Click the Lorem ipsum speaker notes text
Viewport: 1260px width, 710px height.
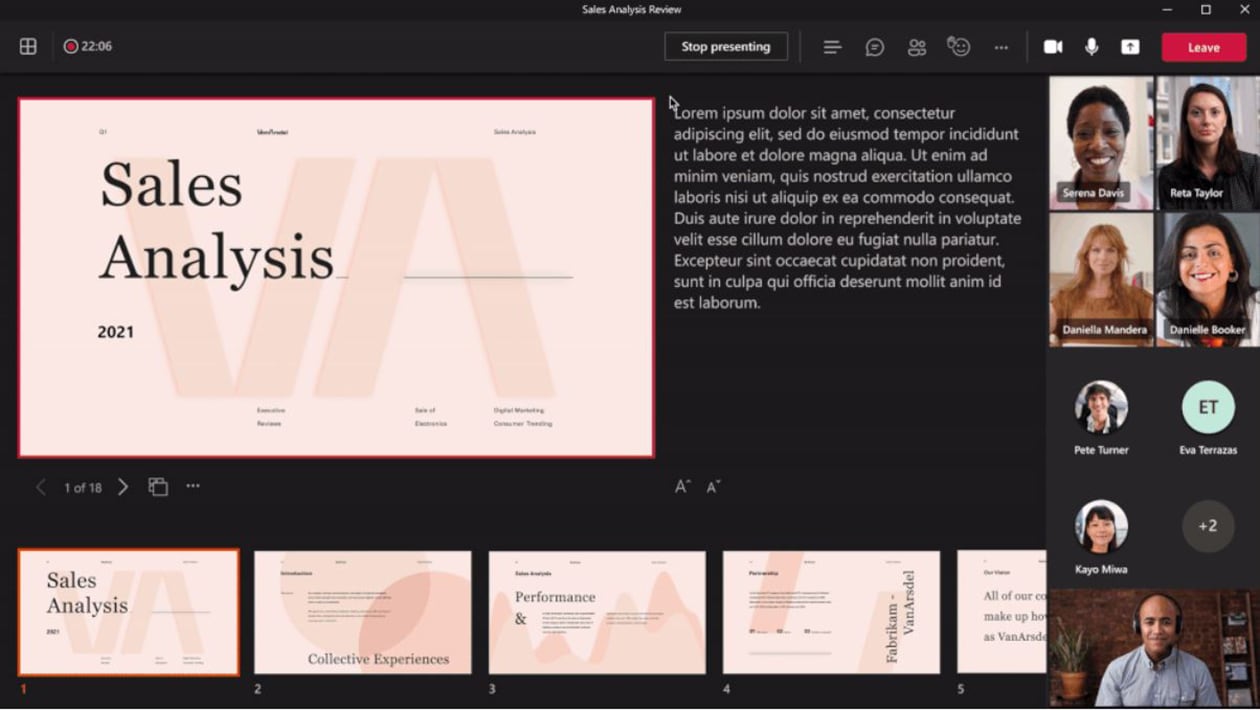pyautogui.click(x=847, y=207)
